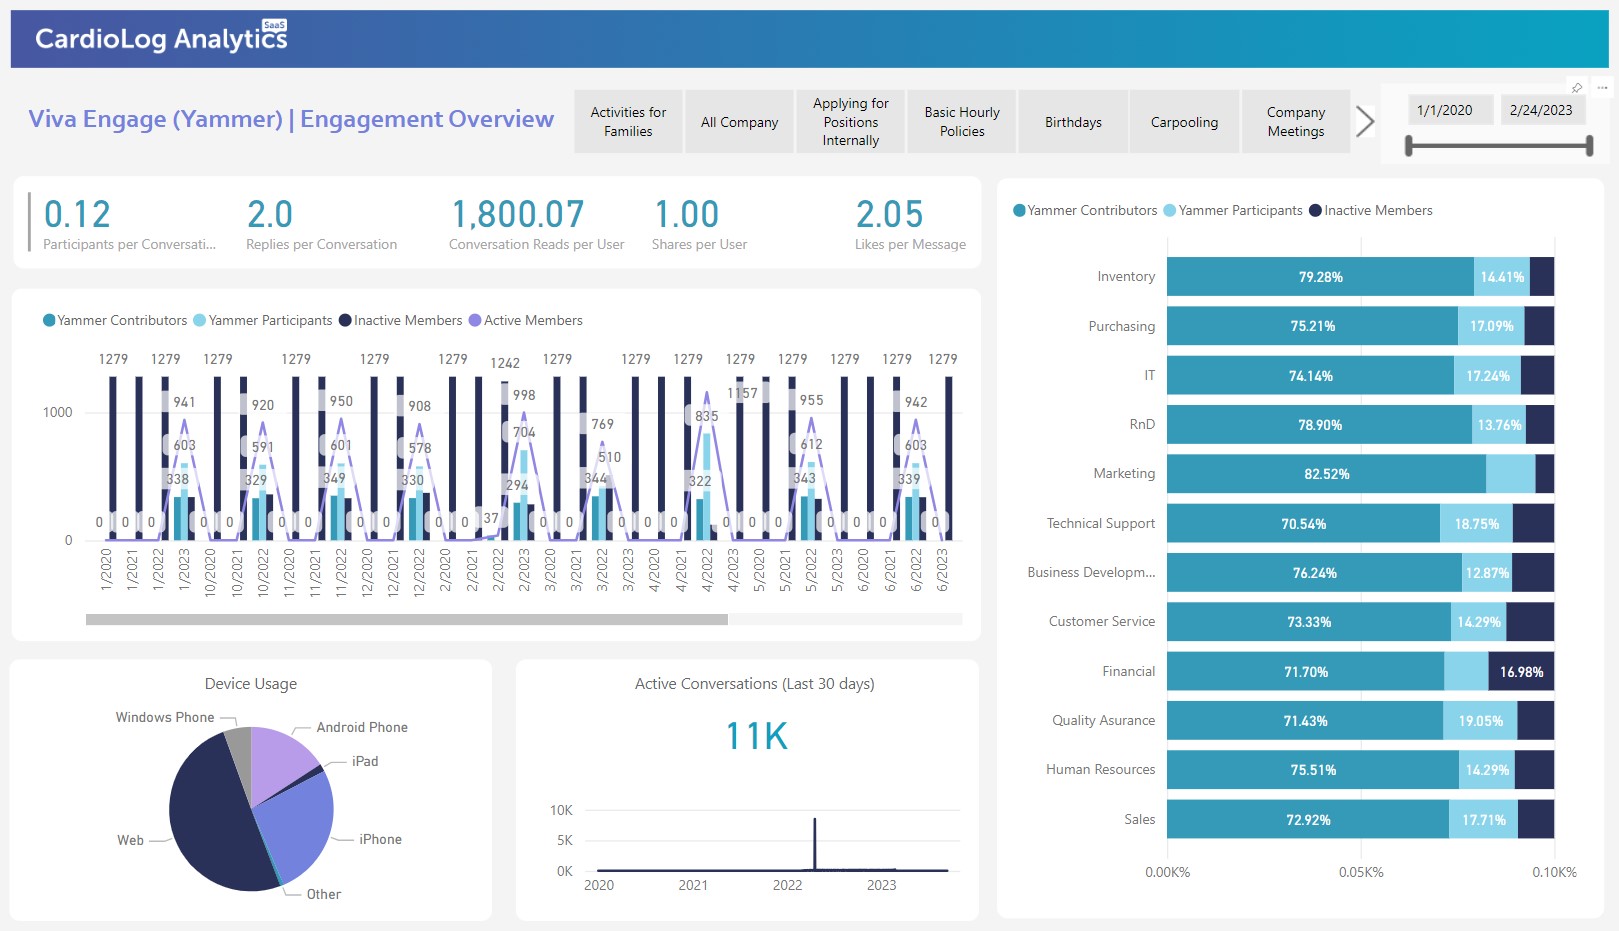The image size is (1619, 931).
Task: Click the pin visual icon above date slicer
Action: point(1577,88)
